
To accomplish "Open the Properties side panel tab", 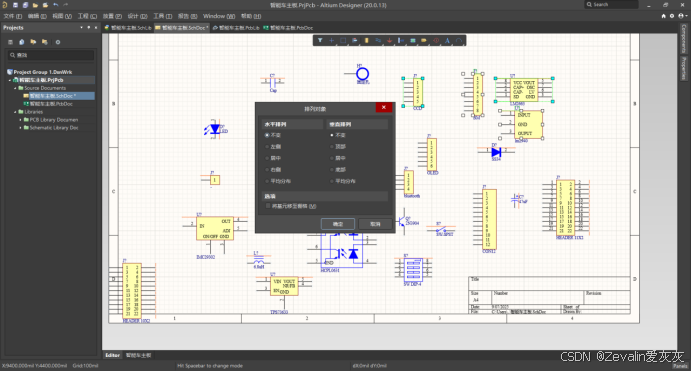I will pyautogui.click(x=684, y=68).
